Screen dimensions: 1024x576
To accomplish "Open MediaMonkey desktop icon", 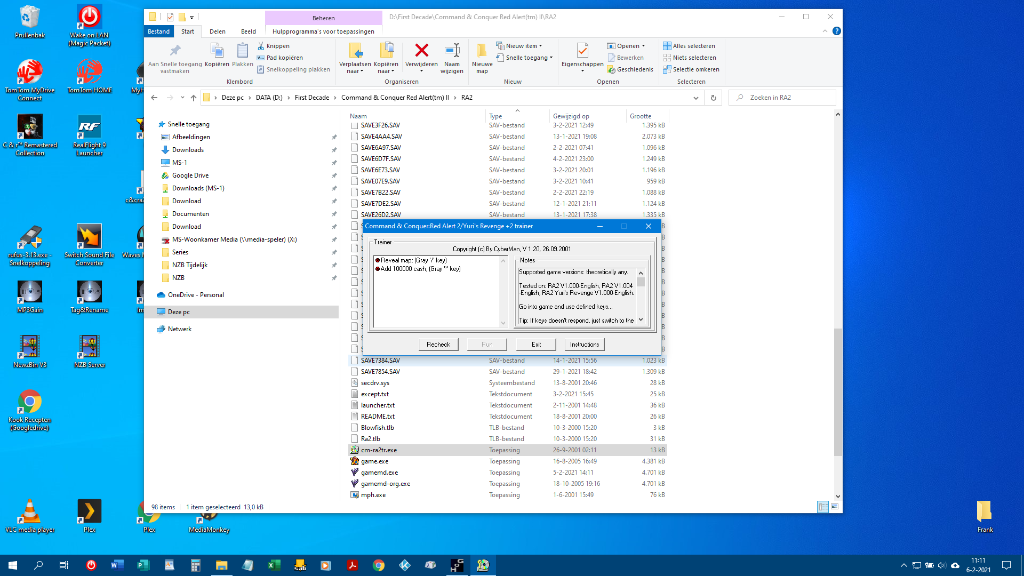I will (209, 520).
